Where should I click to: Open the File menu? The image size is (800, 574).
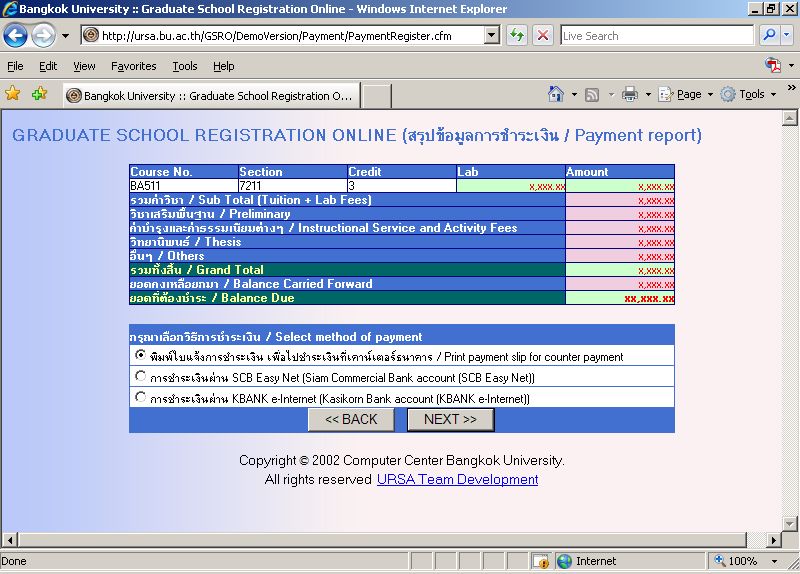point(15,66)
